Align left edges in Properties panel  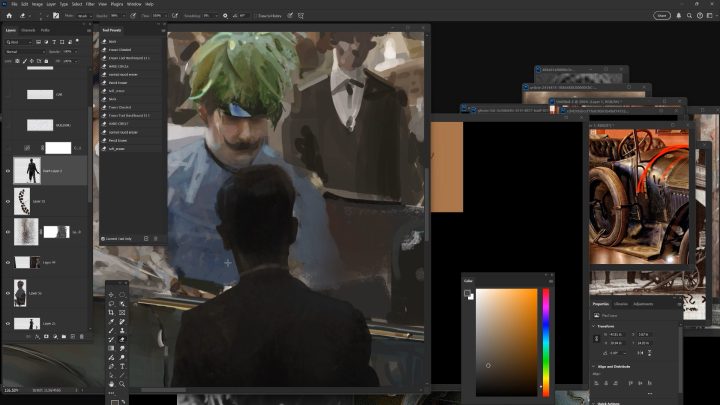(596, 383)
